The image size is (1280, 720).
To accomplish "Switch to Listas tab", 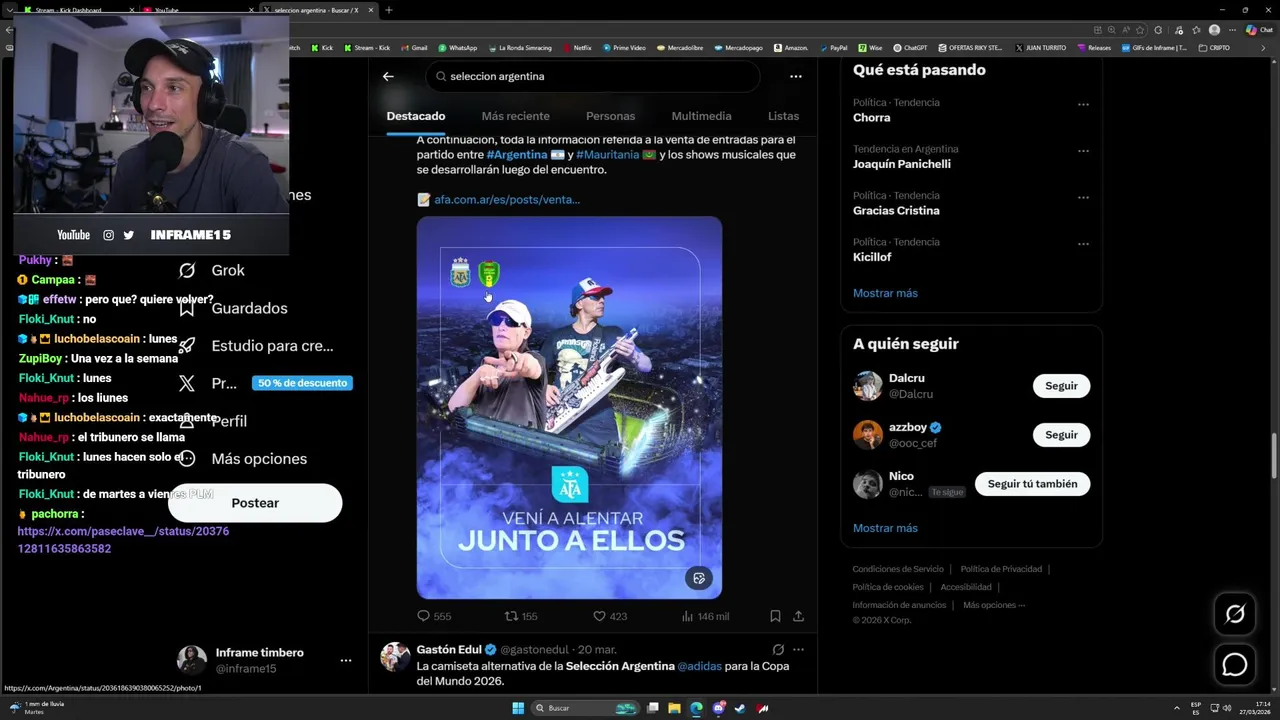I will [x=783, y=116].
